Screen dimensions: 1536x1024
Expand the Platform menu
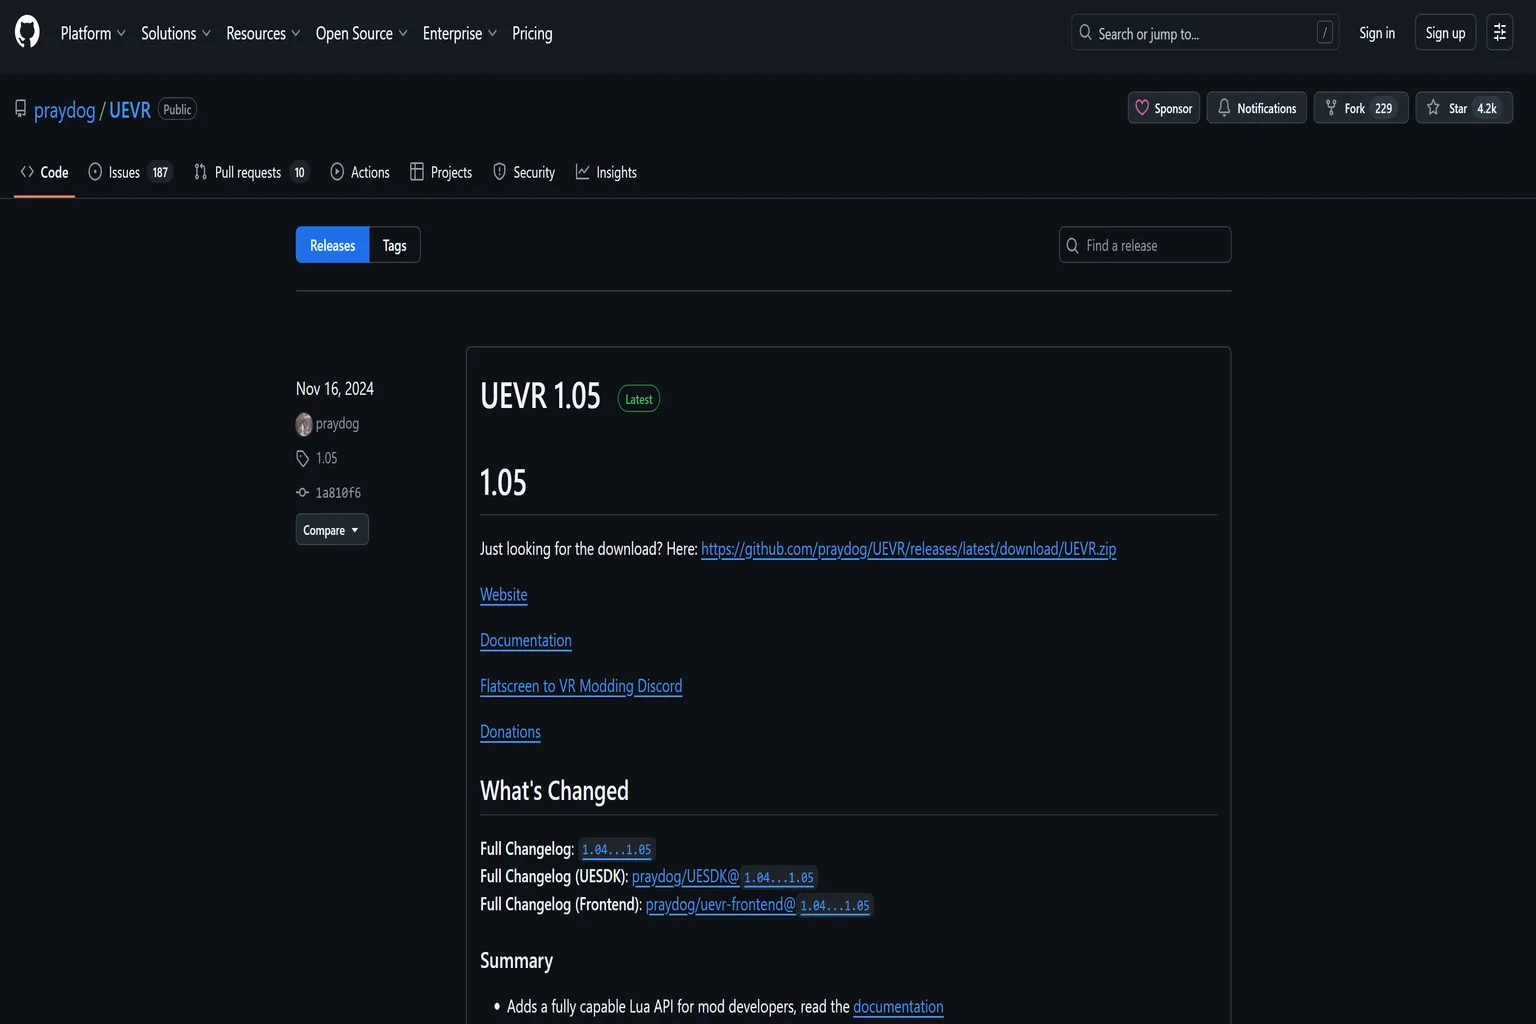[x=93, y=33]
